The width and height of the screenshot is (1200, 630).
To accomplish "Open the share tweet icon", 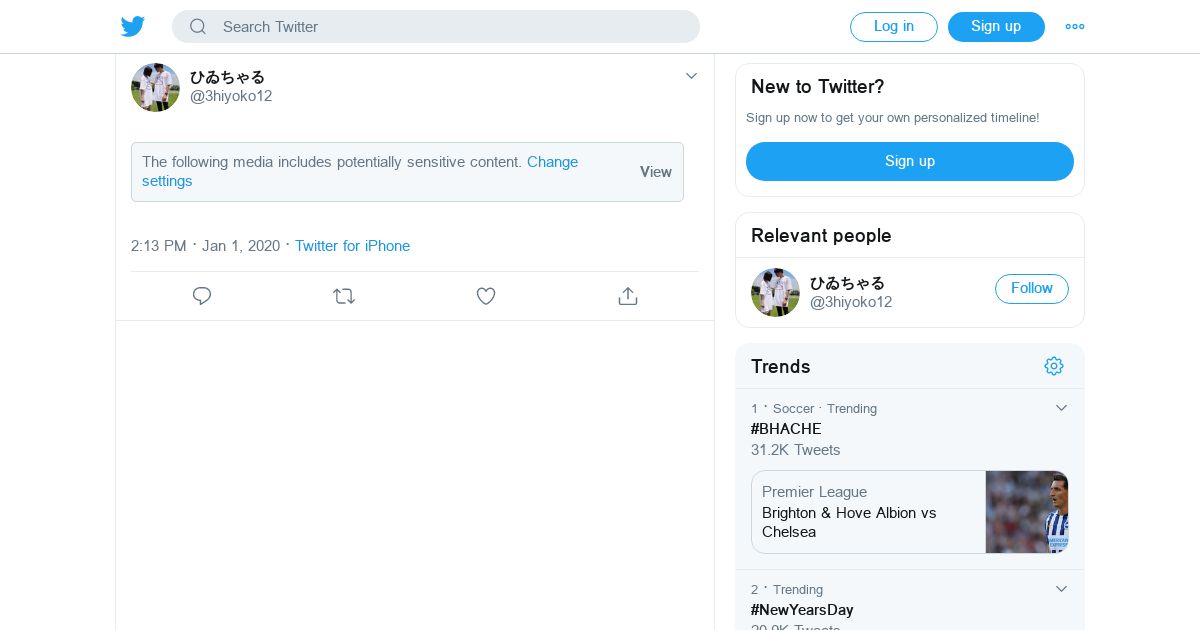I will [628, 296].
